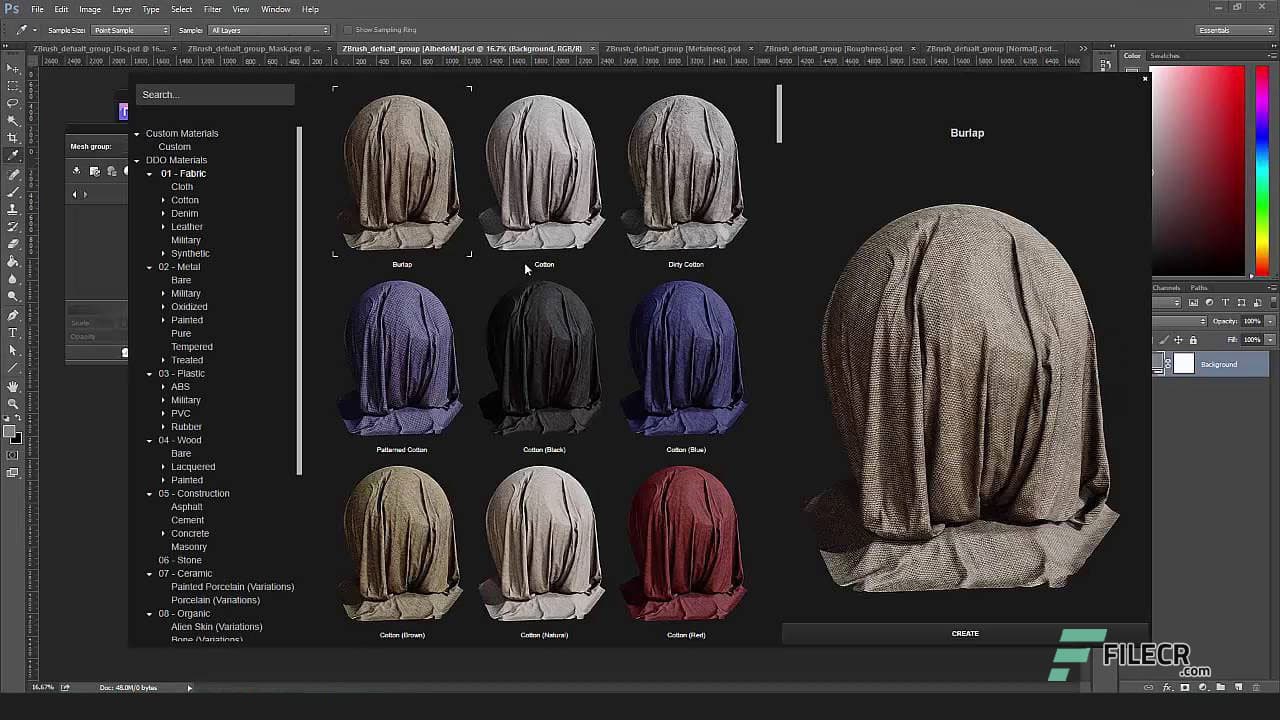Add a layer mask from the Layers panel
Screen dimensions: 1280x720
(1185, 687)
